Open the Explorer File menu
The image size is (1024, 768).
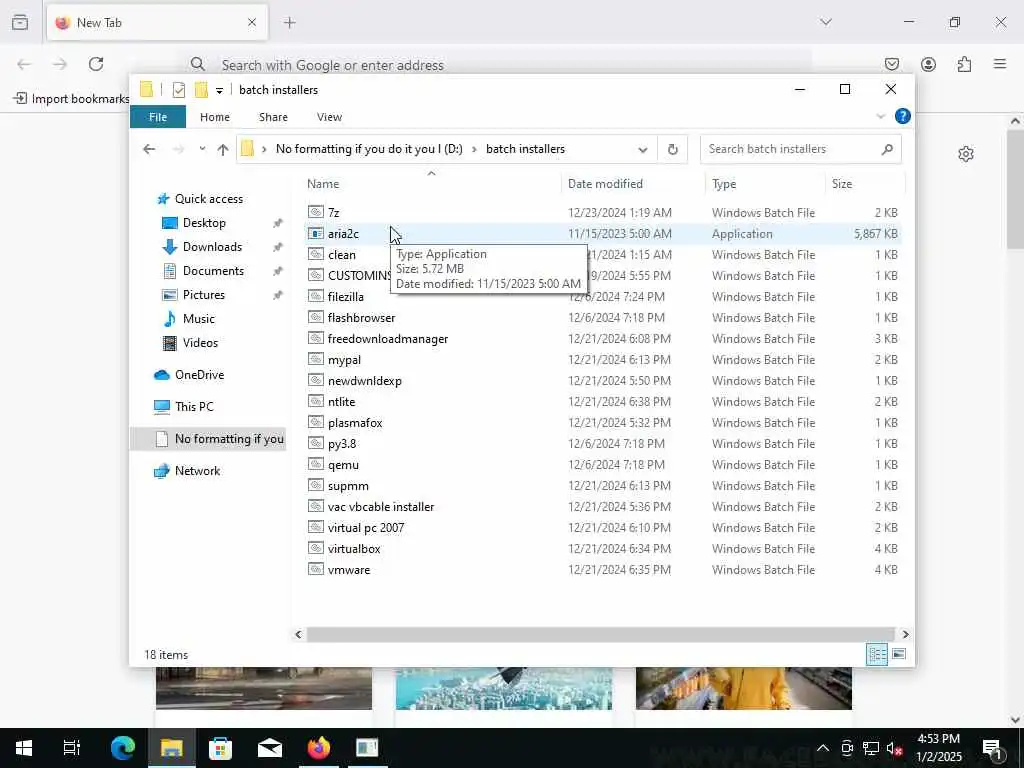pyautogui.click(x=158, y=117)
